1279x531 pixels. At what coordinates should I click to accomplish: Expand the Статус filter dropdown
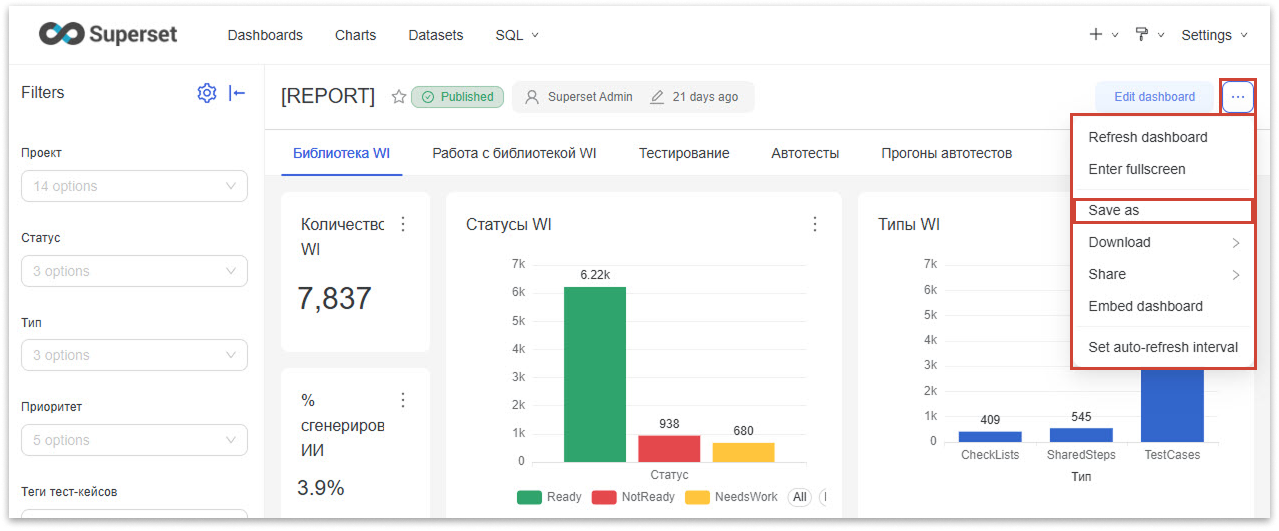click(134, 271)
